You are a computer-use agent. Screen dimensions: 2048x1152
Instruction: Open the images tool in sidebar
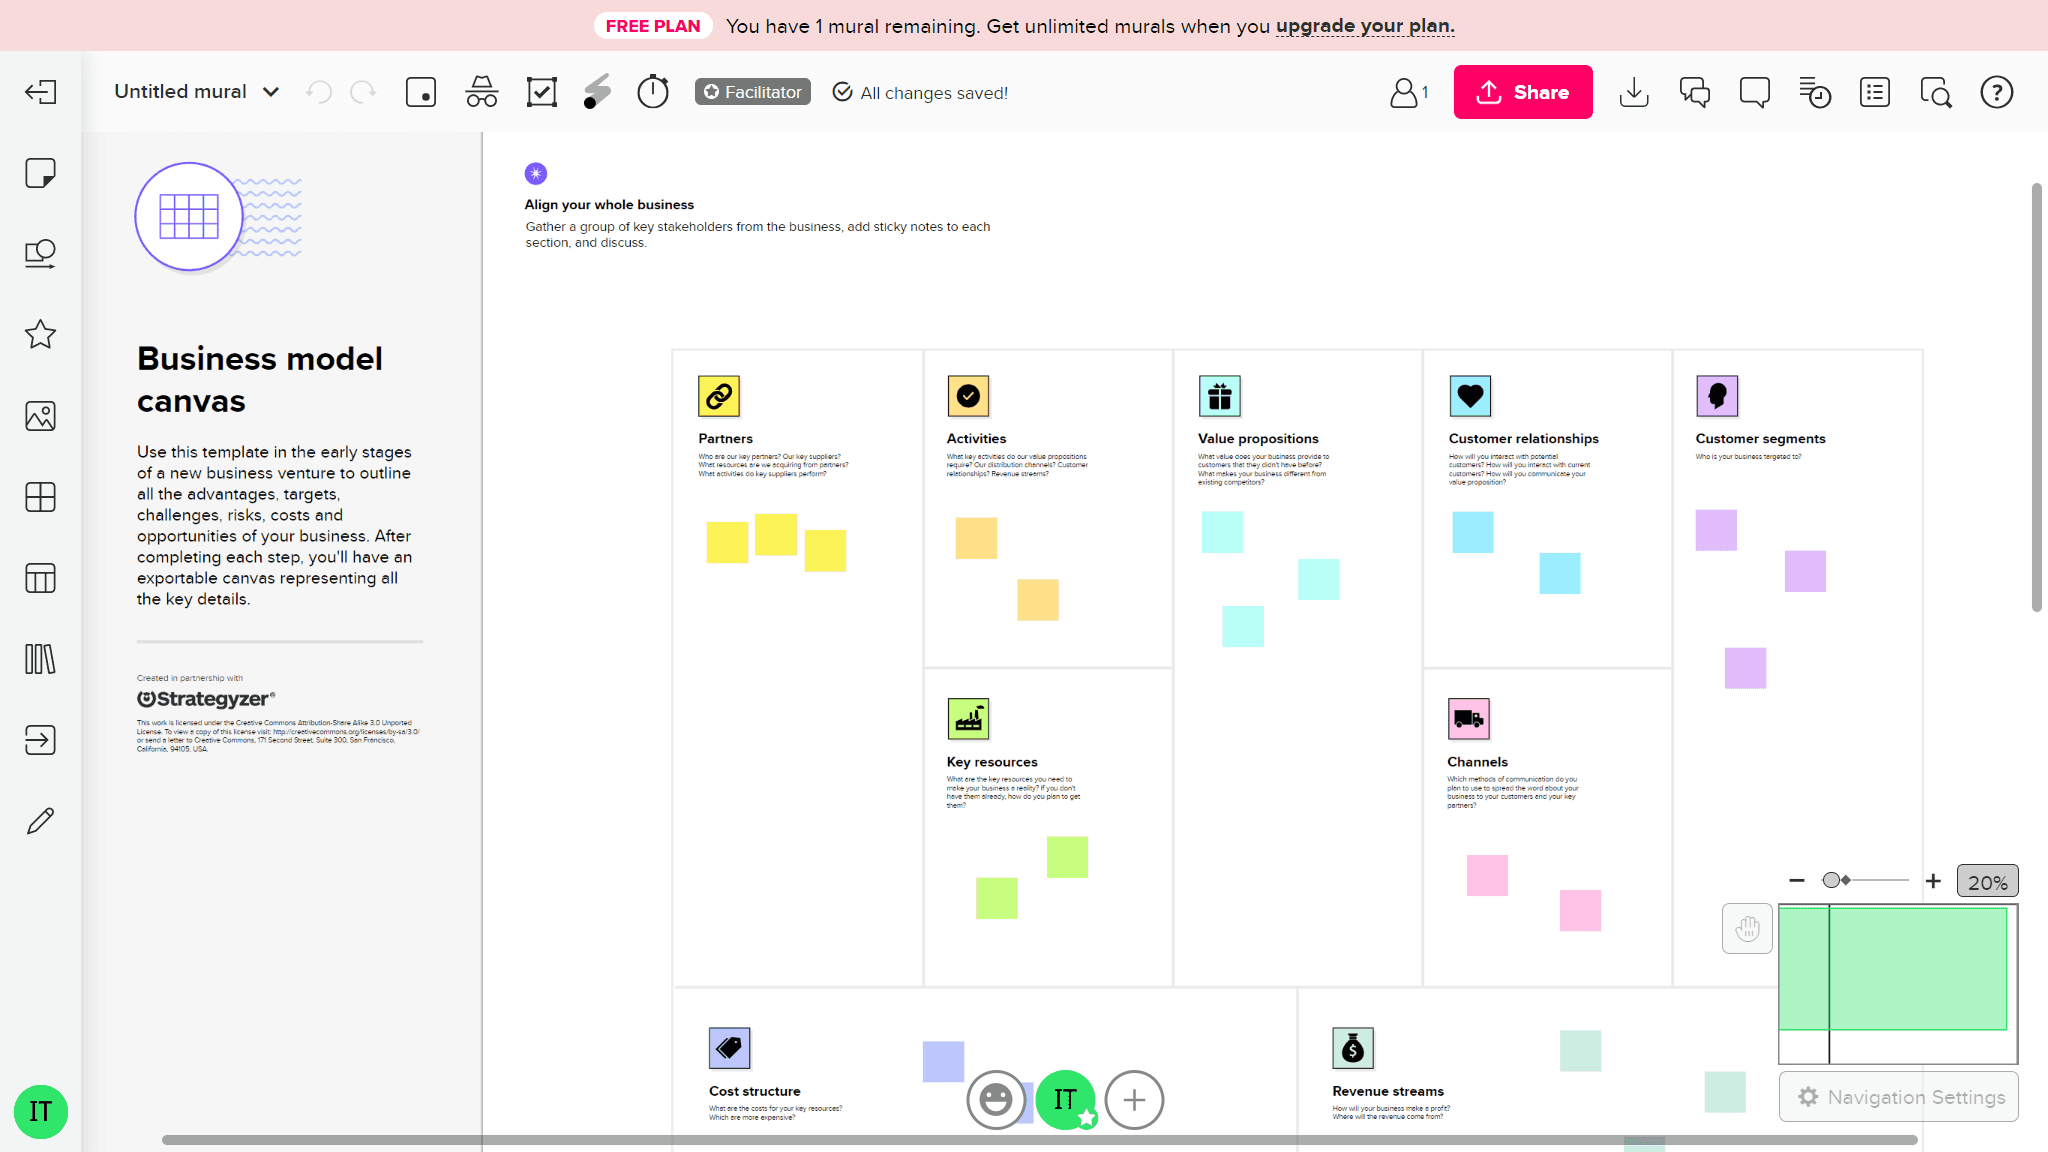click(40, 416)
